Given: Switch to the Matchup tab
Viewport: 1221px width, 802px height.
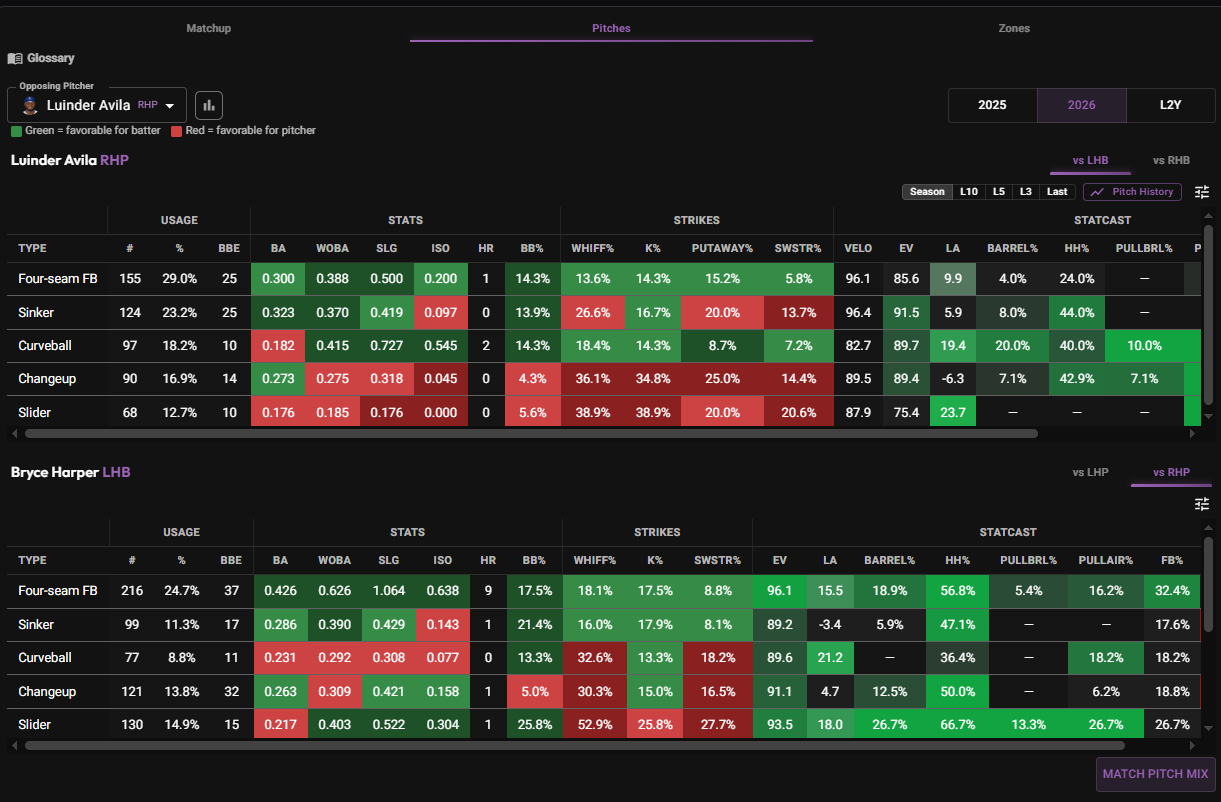Looking at the screenshot, I should [209, 28].
